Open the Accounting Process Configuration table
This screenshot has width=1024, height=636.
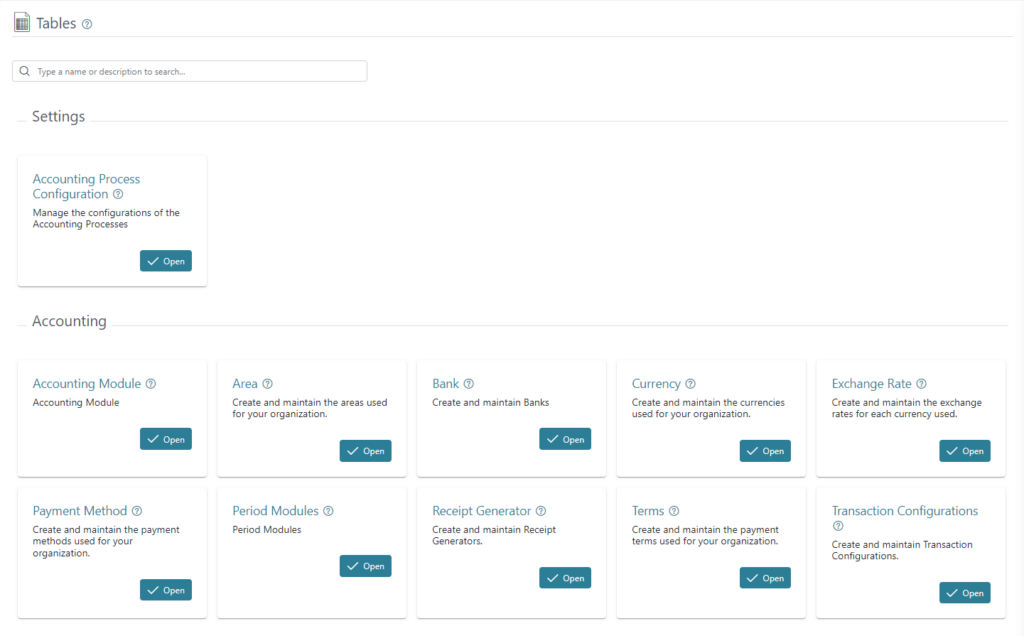click(x=165, y=260)
